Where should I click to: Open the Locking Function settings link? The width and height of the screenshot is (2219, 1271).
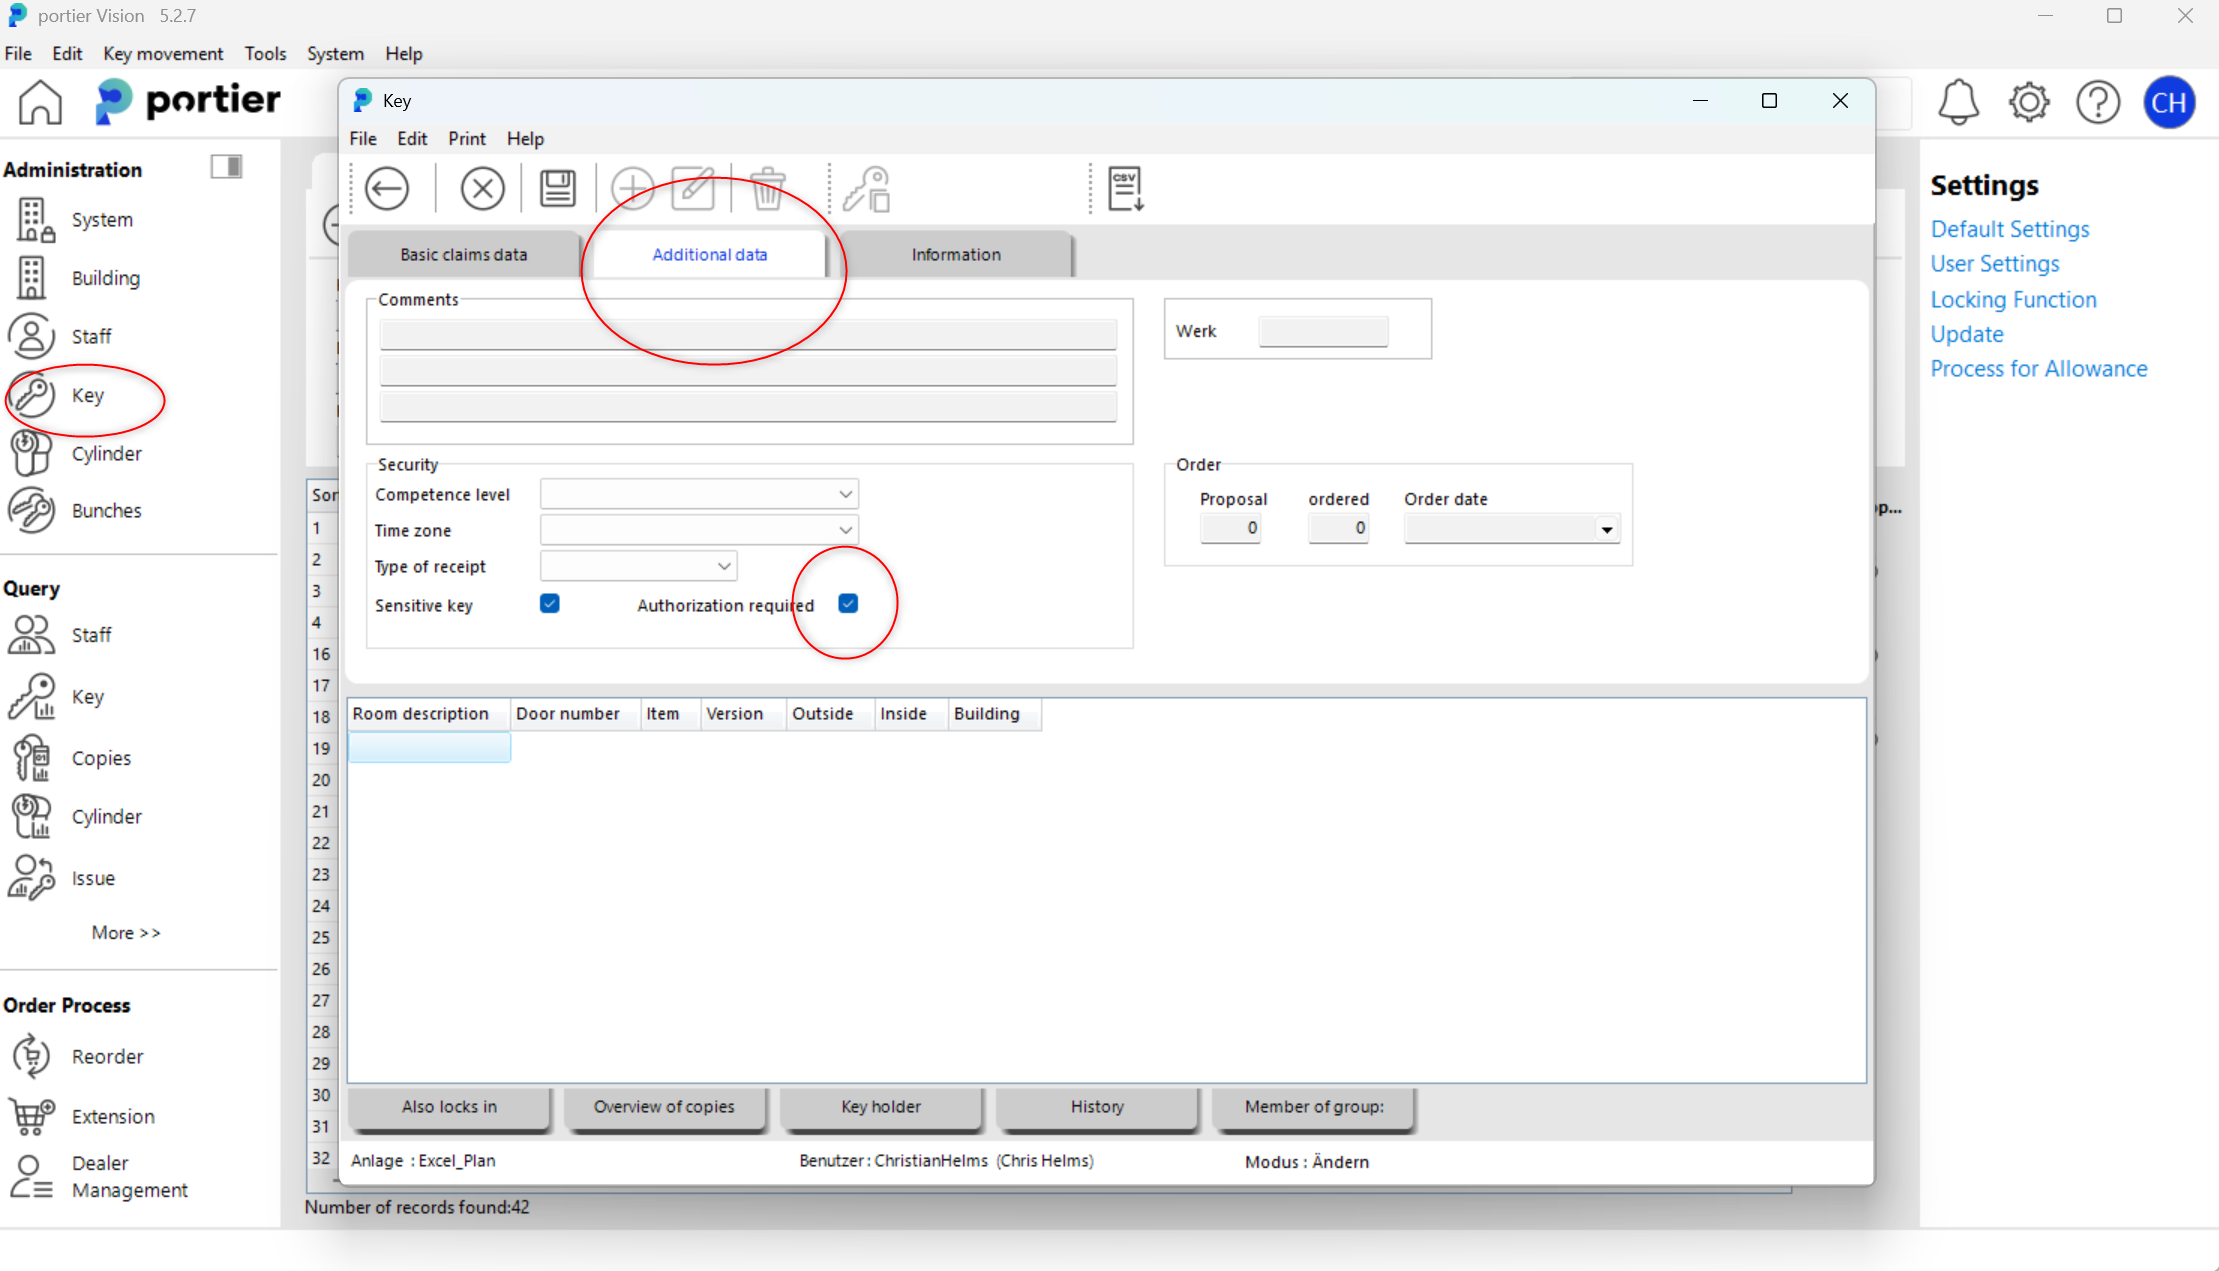(2013, 299)
